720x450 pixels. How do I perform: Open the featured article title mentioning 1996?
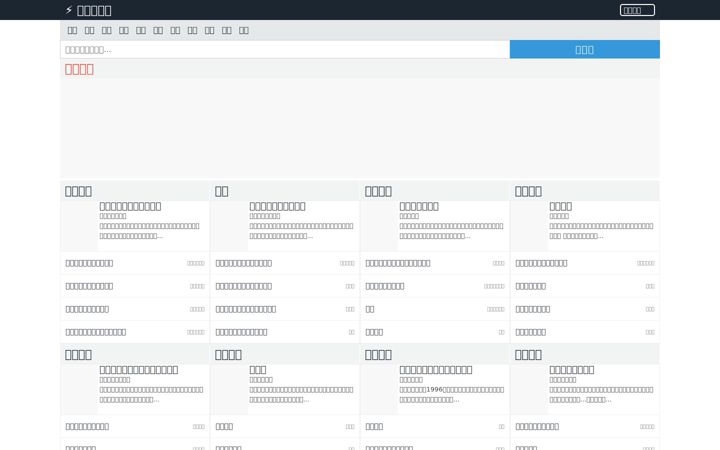(x=436, y=370)
